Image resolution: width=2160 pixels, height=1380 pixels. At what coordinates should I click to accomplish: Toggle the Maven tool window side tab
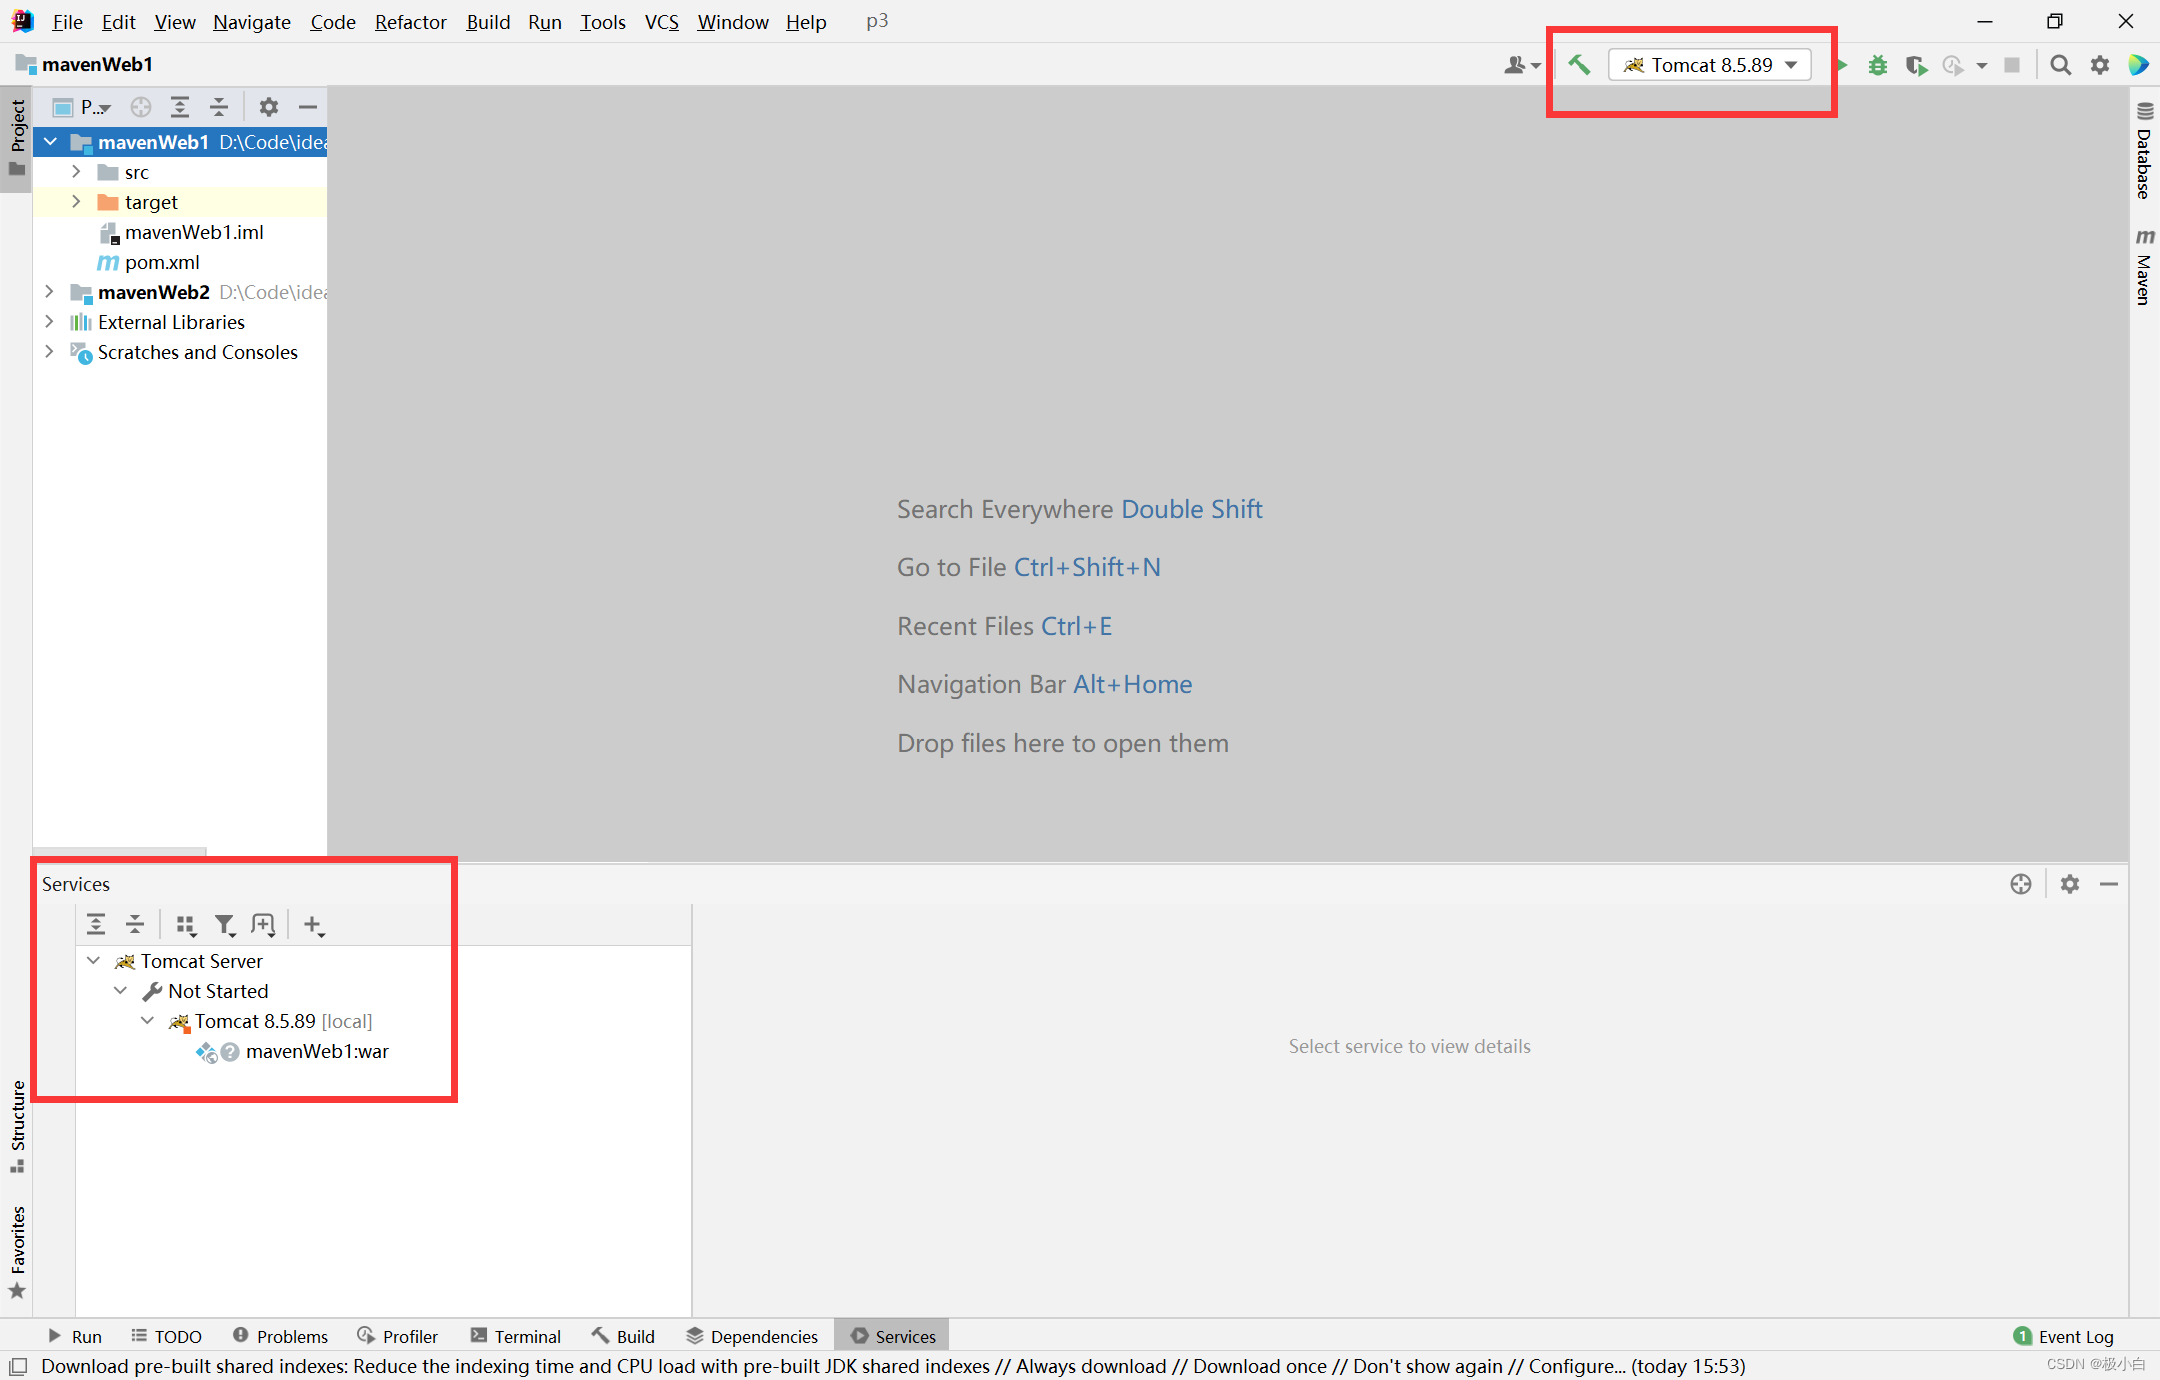coord(2144,266)
